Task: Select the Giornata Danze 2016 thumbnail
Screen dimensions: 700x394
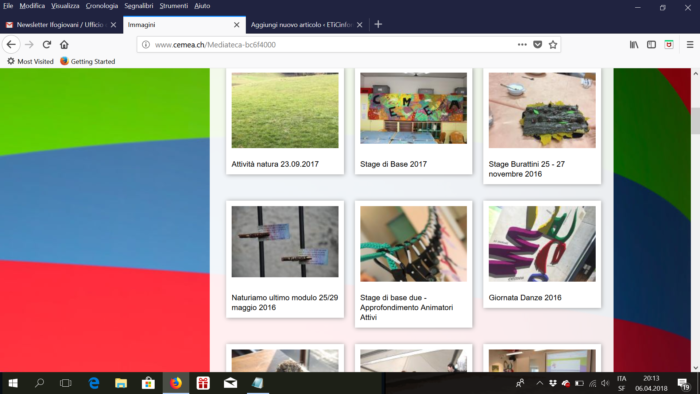Action: (542, 244)
